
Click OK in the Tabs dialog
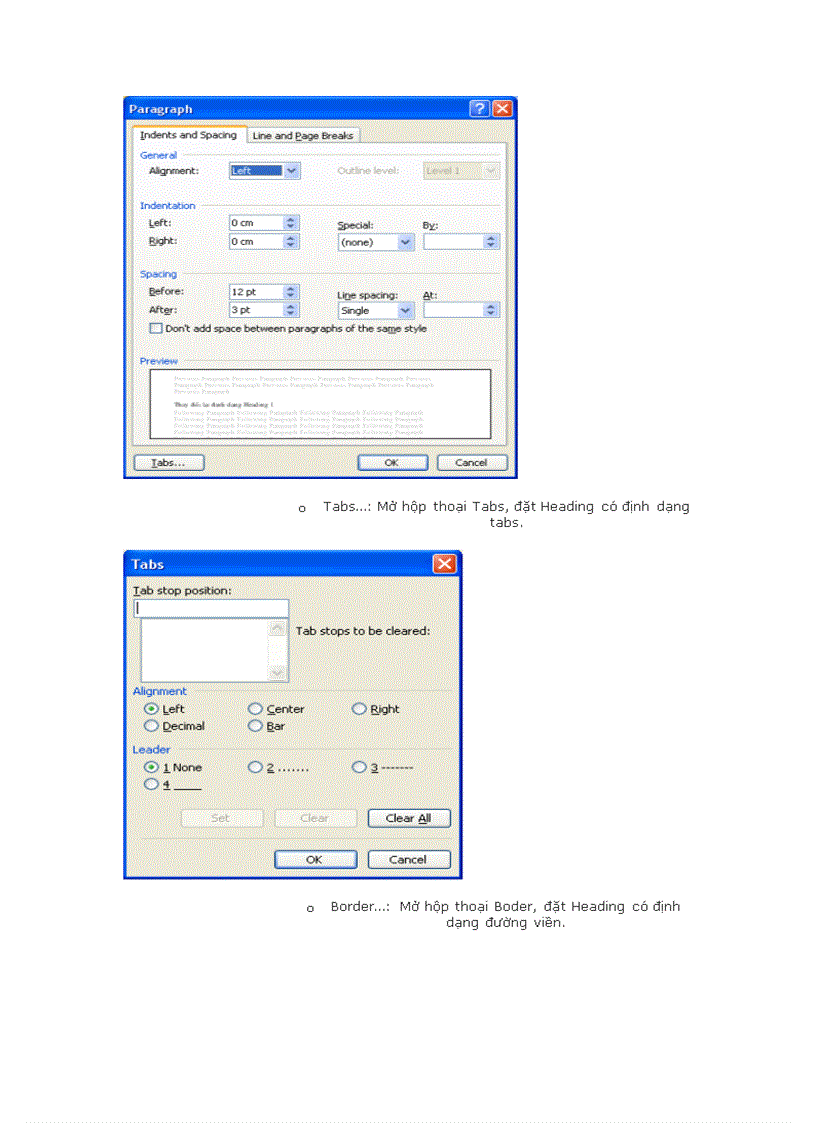pos(315,860)
